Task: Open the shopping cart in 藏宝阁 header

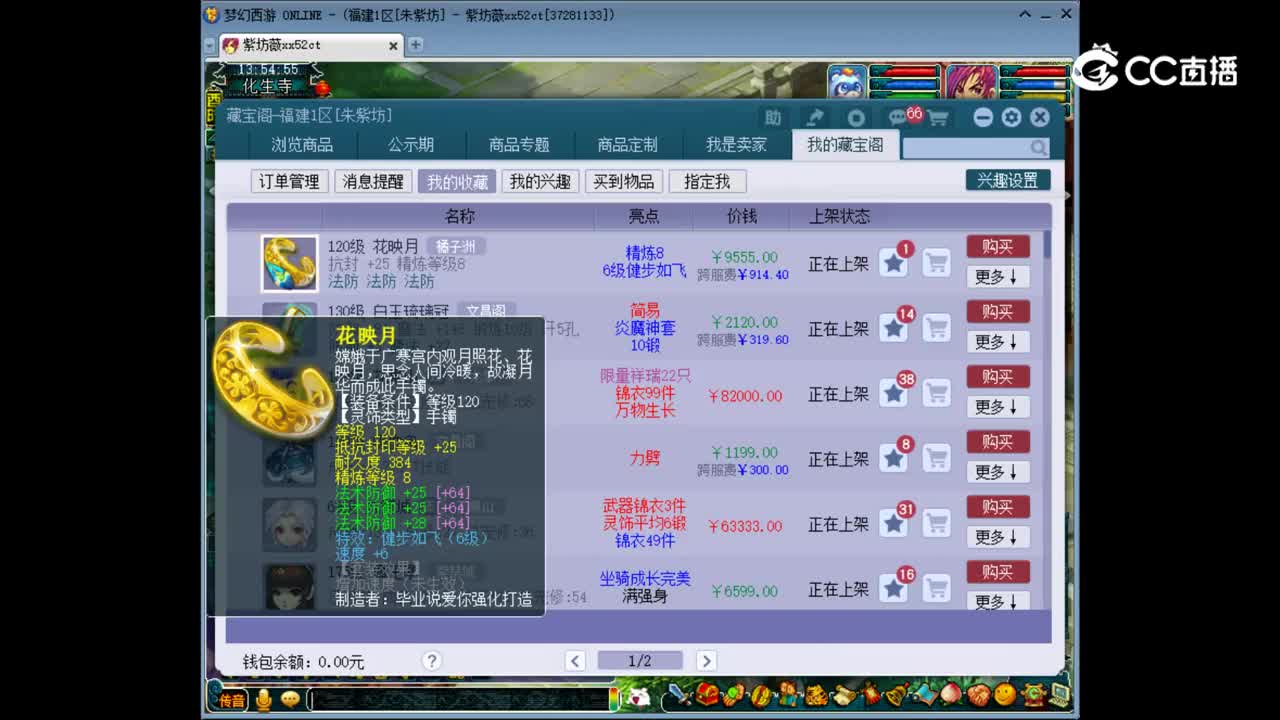Action: pyautogui.click(x=938, y=117)
